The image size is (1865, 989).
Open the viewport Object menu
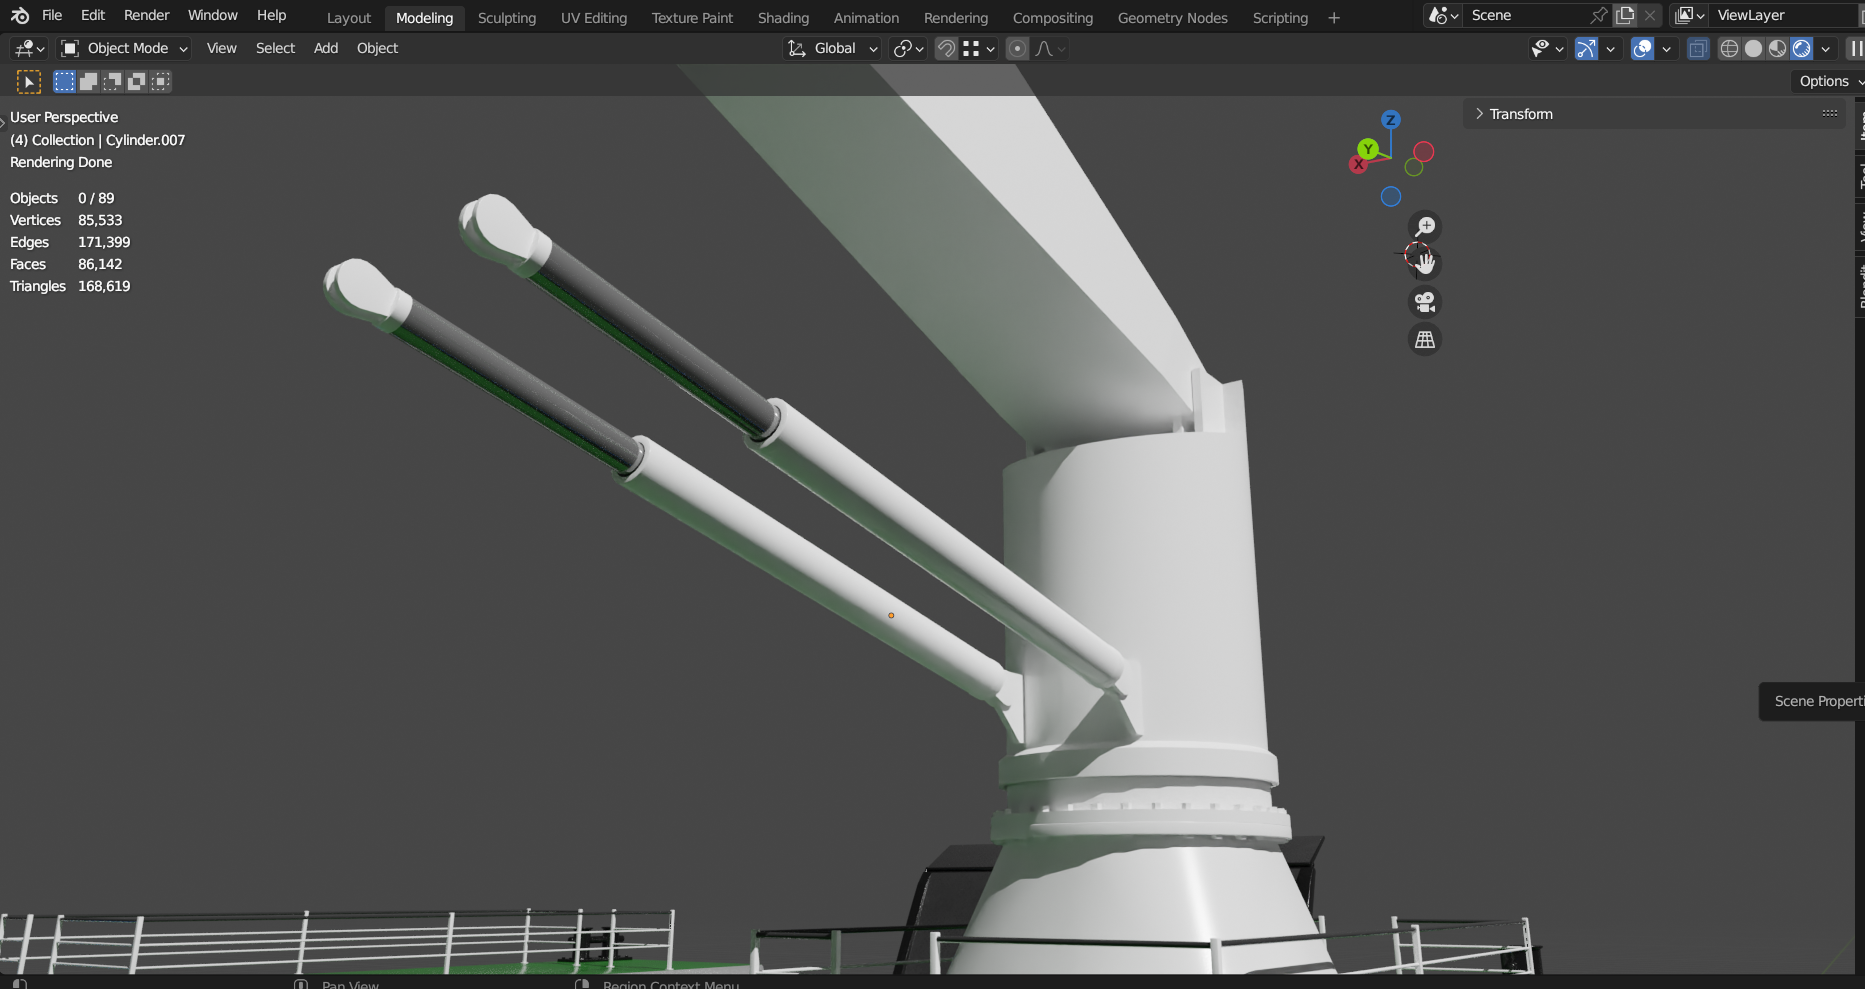pyautogui.click(x=377, y=48)
